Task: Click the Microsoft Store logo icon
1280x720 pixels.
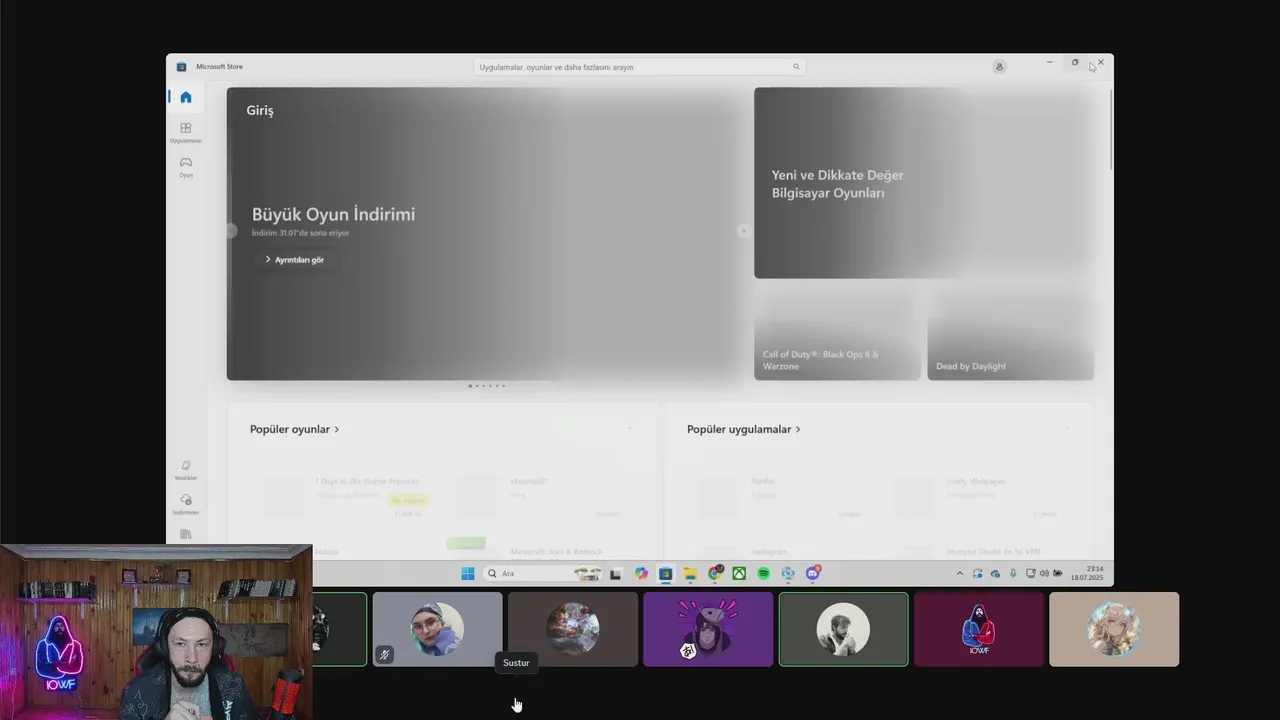Action: pos(181,67)
